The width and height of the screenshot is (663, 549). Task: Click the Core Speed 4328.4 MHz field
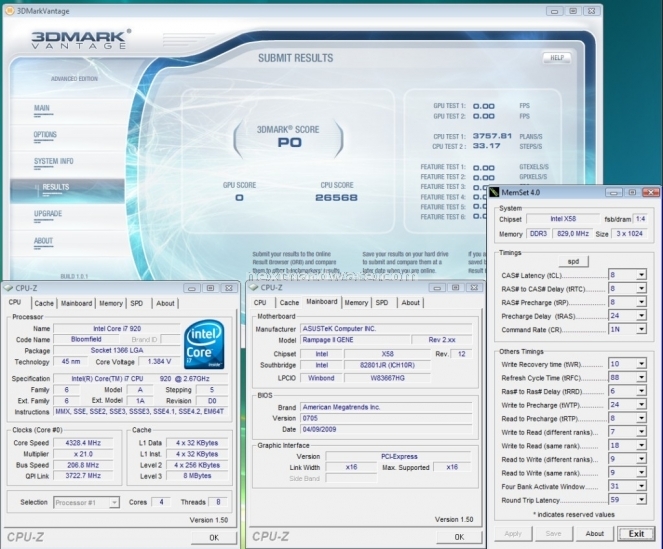point(83,443)
